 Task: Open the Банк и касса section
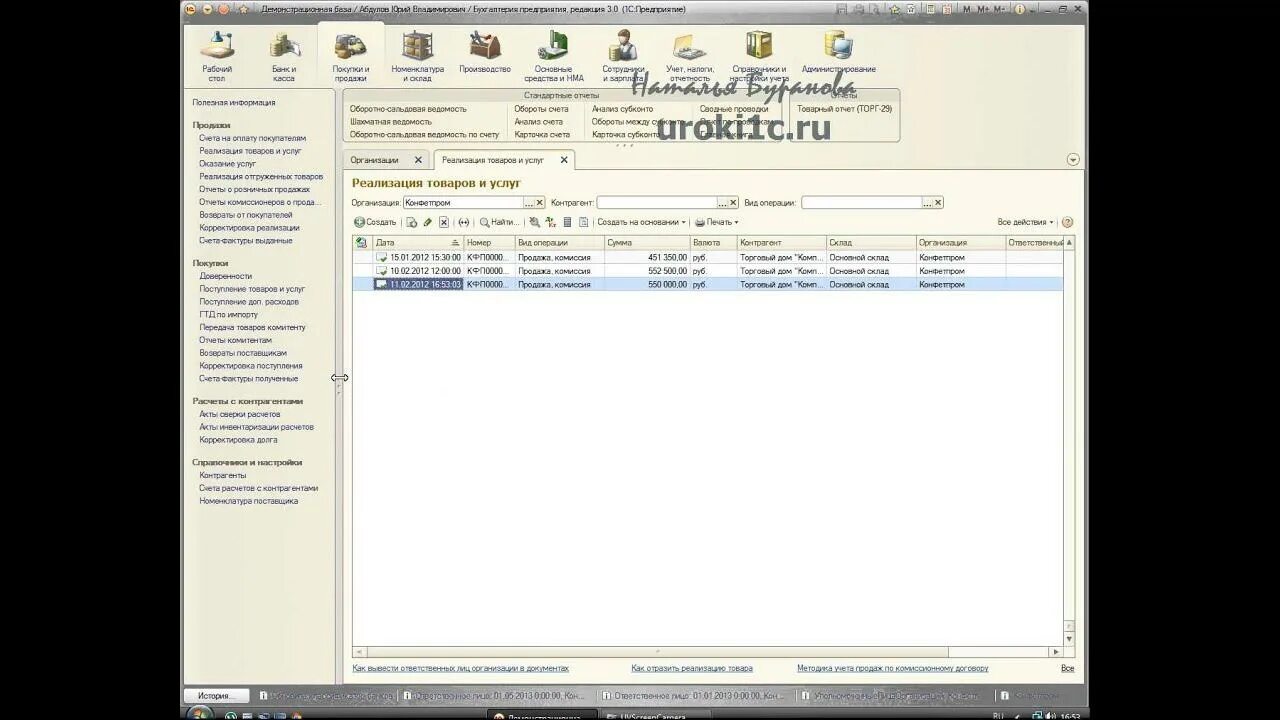click(284, 57)
